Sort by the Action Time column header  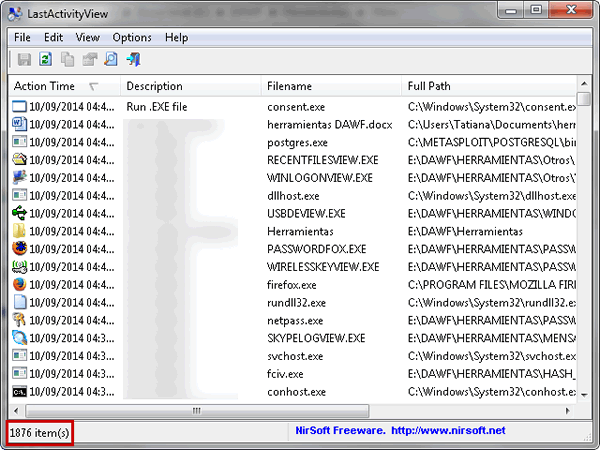[64, 86]
